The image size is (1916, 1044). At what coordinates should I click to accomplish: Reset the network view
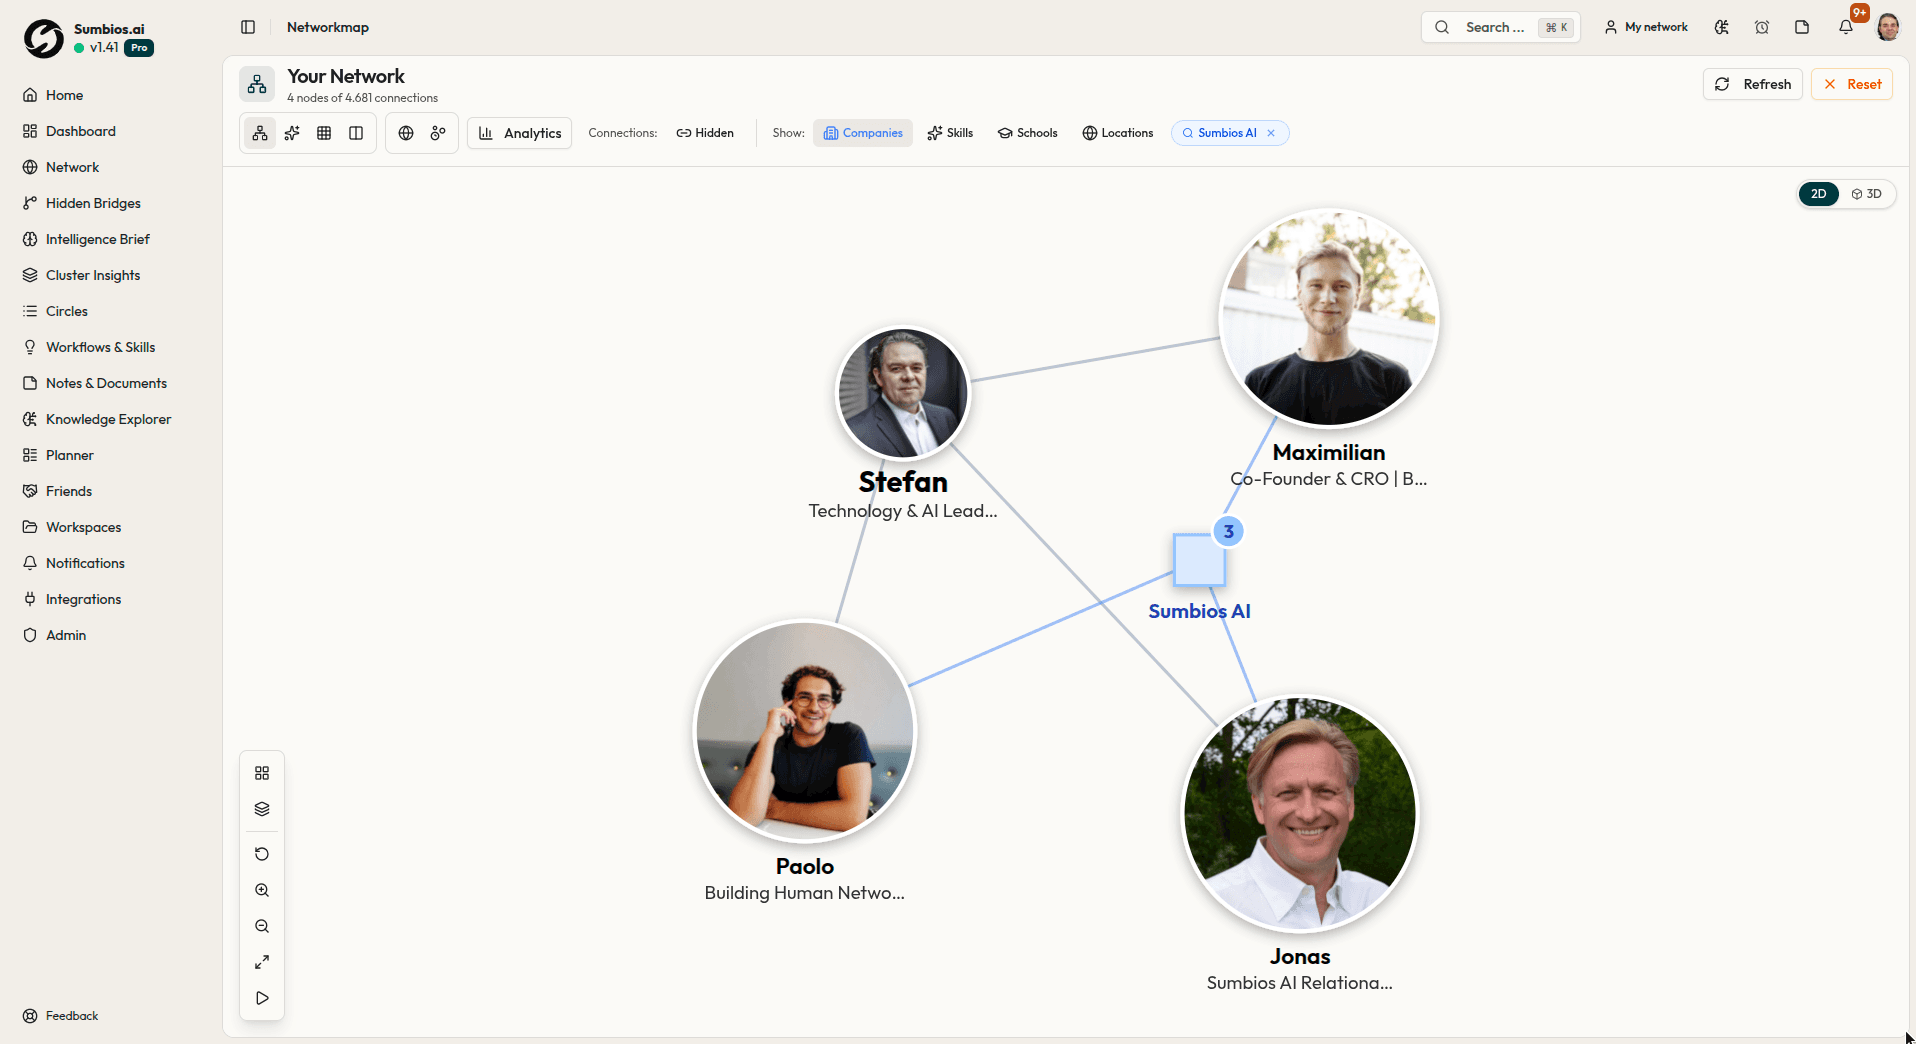coord(1852,84)
